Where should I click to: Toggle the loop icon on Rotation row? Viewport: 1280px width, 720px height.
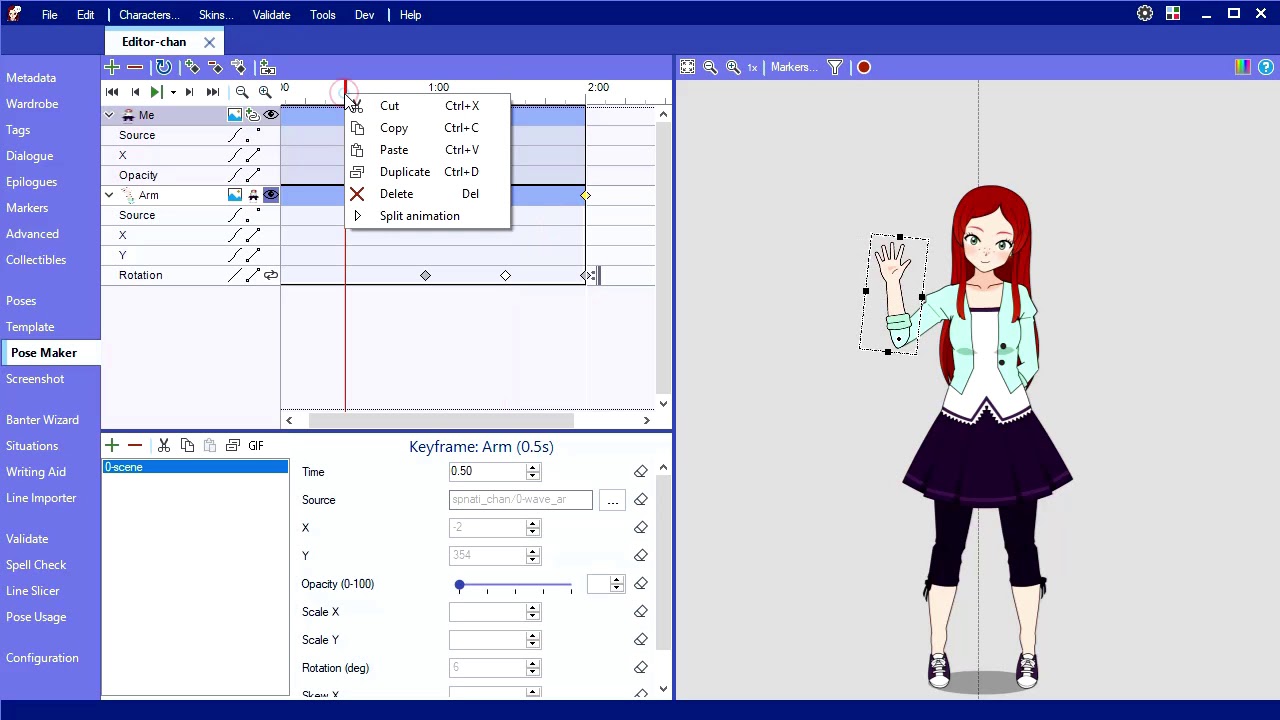(271, 275)
